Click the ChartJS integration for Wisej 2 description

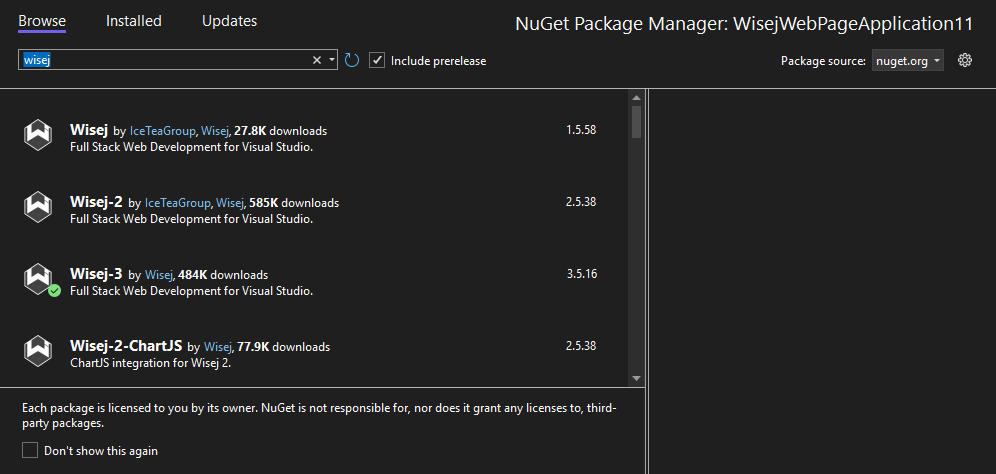click(x=150, y=364)
